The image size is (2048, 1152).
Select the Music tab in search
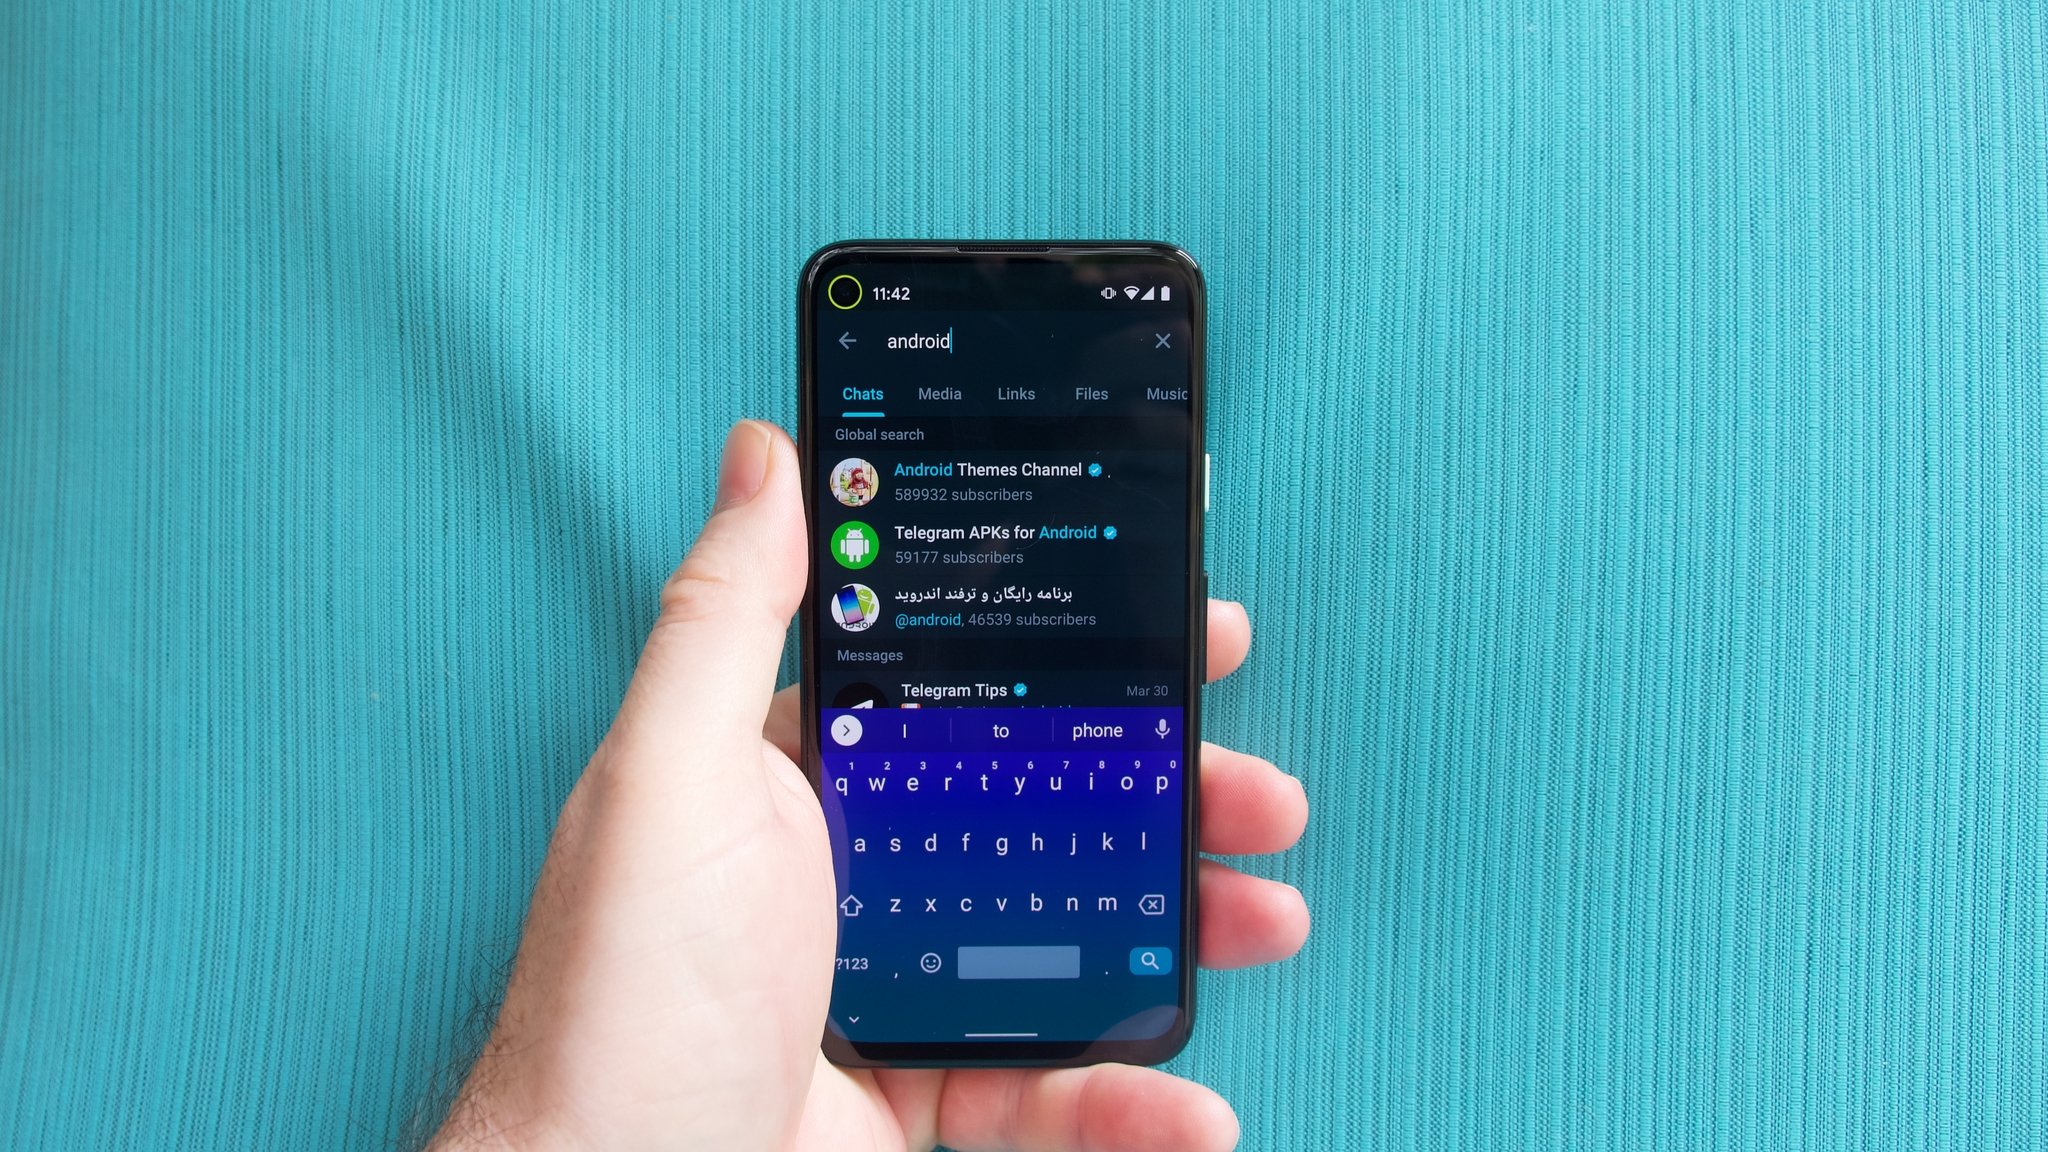coord(1166,394)
